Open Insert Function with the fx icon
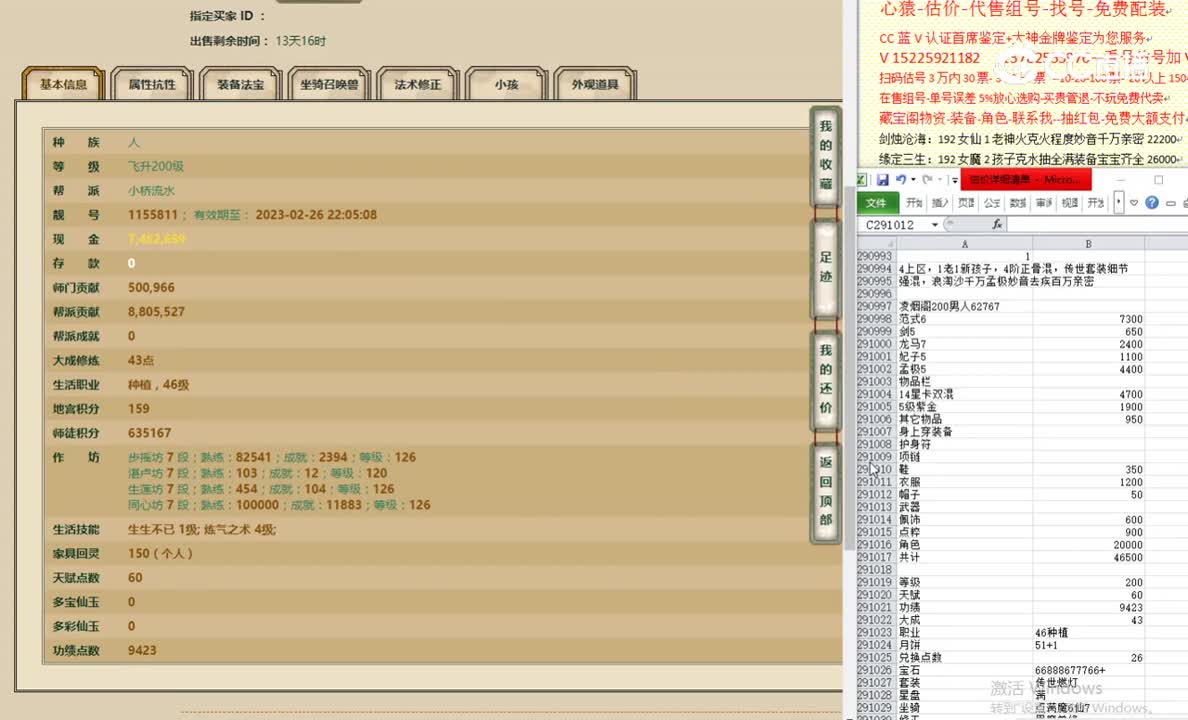The image size is (1188, 720). (996, 224)
